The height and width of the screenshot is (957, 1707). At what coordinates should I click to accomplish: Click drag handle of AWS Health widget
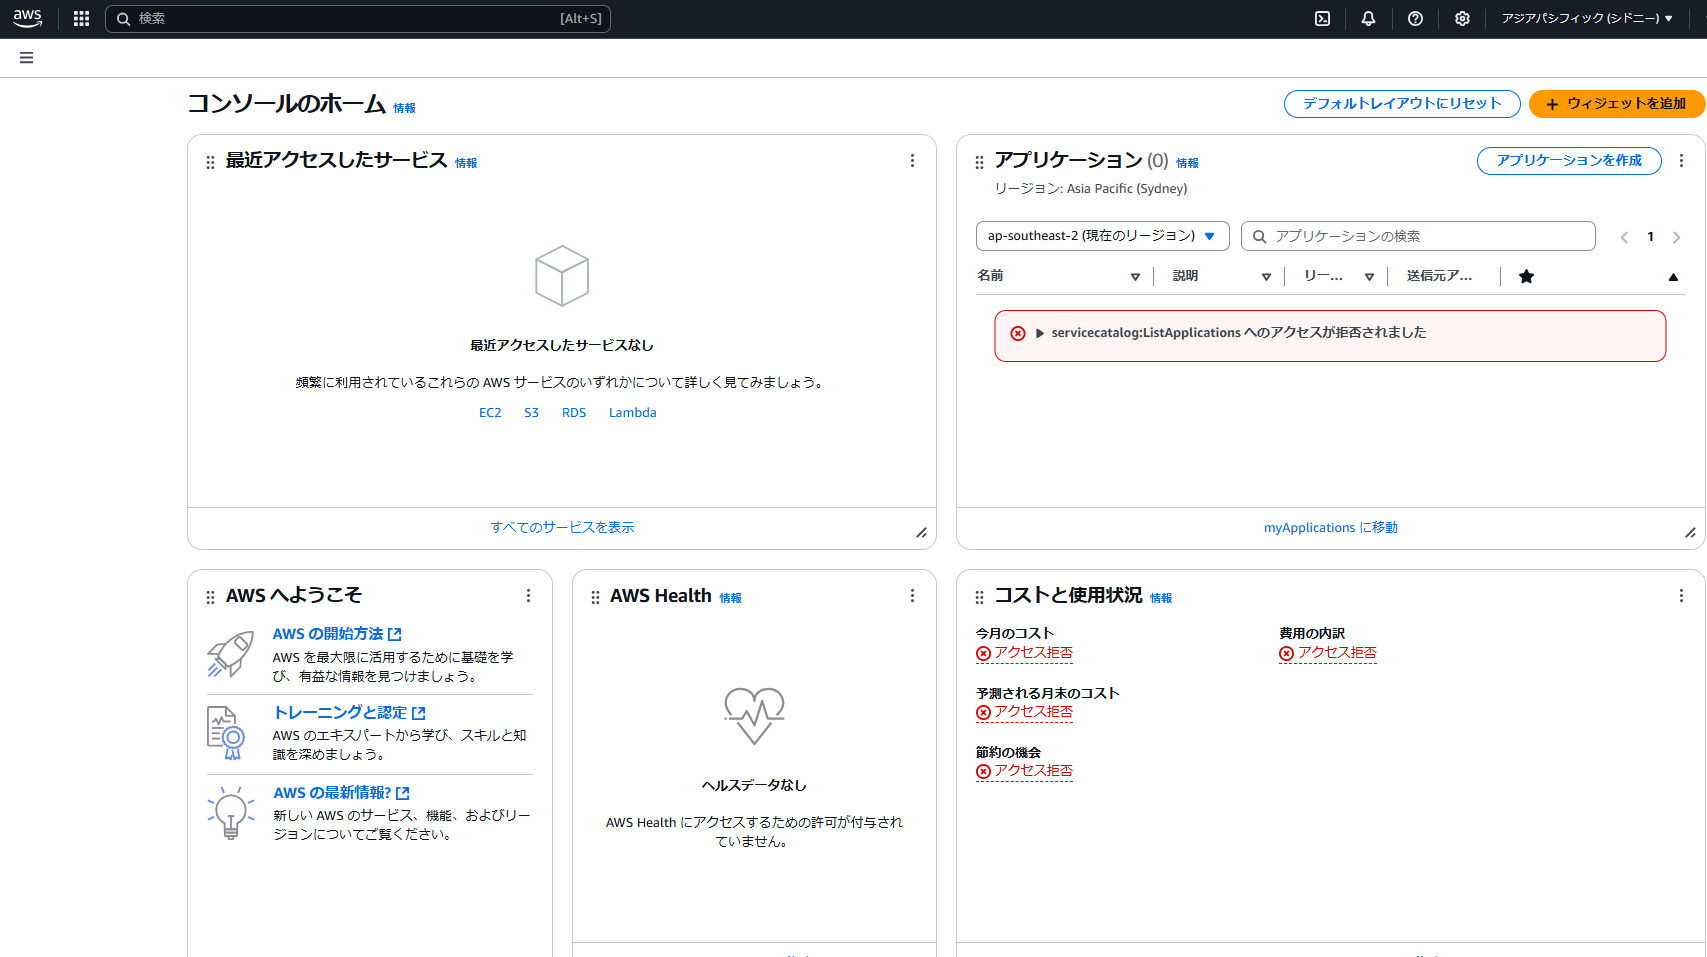point(595,597)
